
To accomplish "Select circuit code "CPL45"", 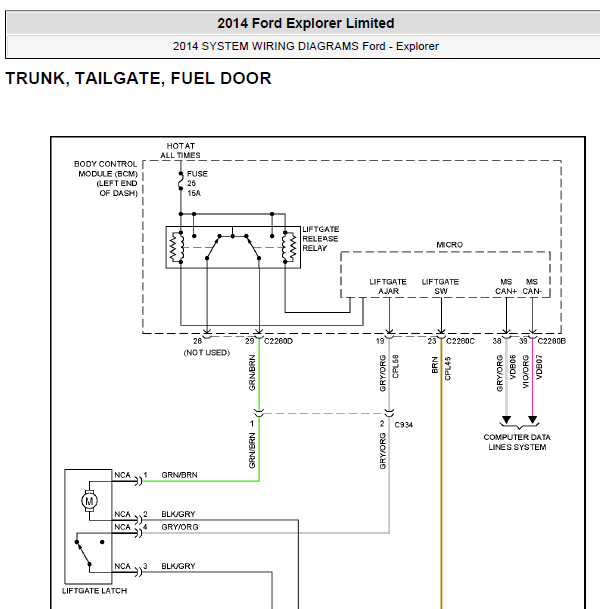I will (x=448, y=369).
